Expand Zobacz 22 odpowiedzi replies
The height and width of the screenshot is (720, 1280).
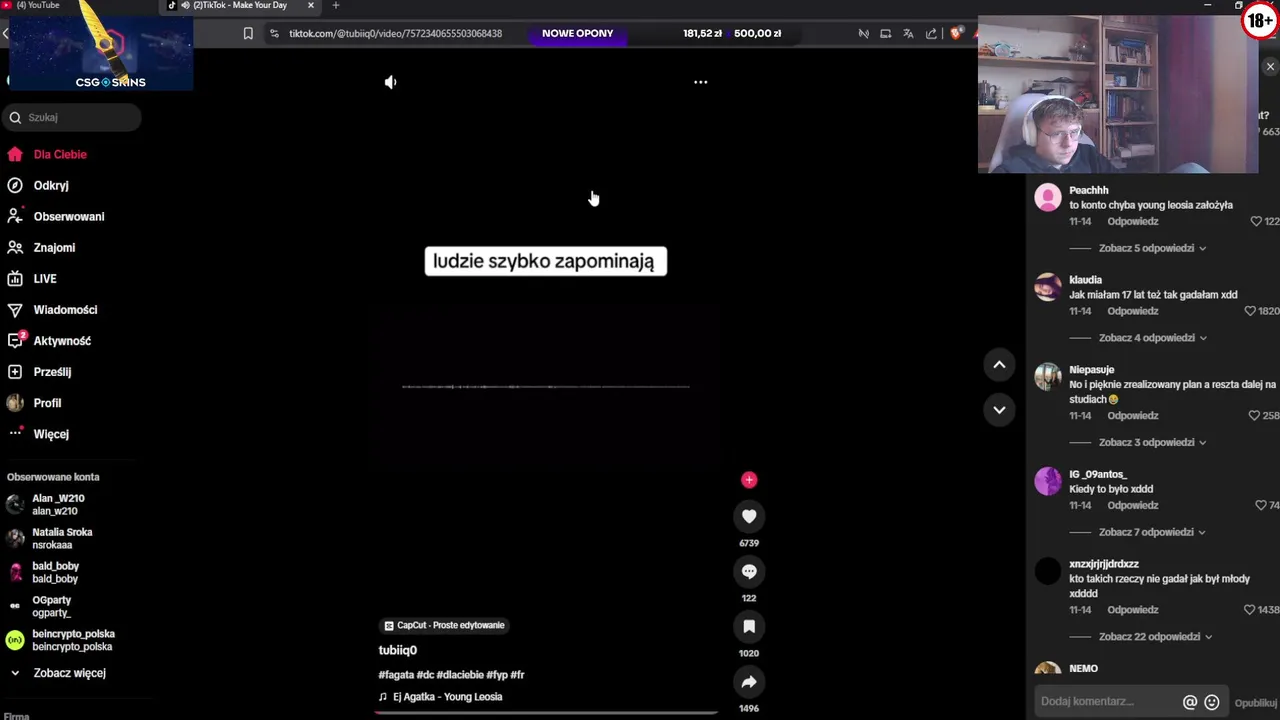[x=1155, y=636]
